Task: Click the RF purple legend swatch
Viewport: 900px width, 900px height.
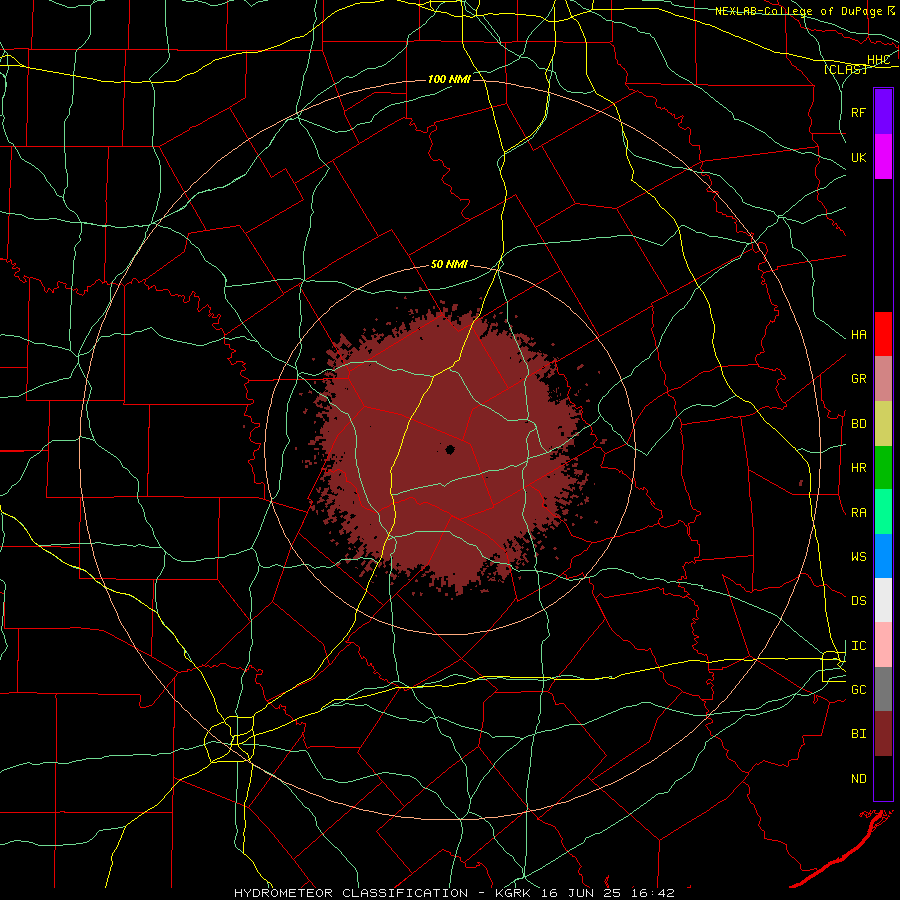Action: point(883,112)
